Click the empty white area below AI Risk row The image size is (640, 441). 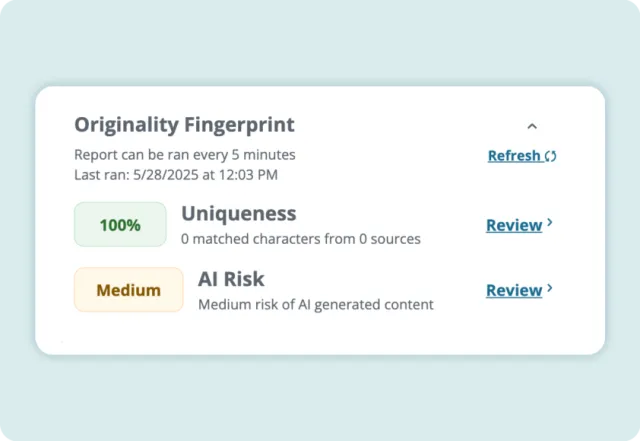[x=320, y=335]
